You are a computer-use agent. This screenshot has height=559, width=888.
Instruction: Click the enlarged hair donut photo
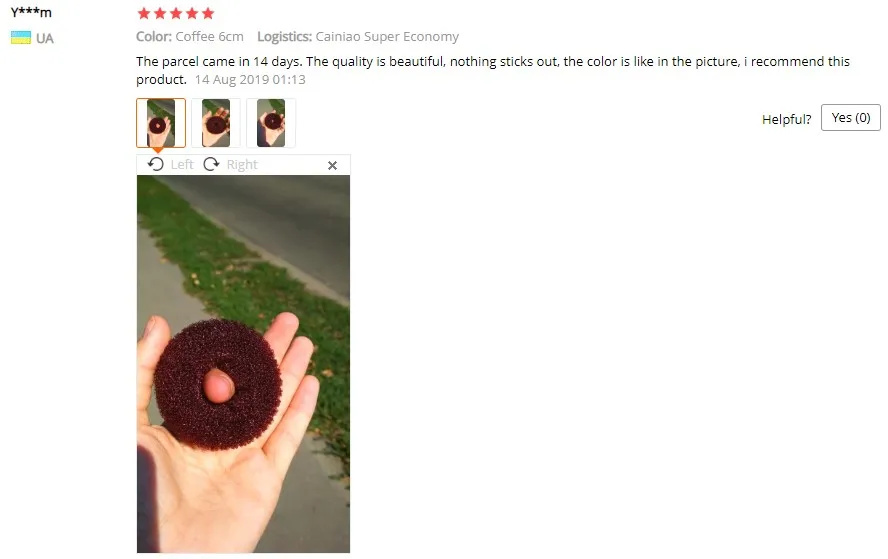click(244, 364)
